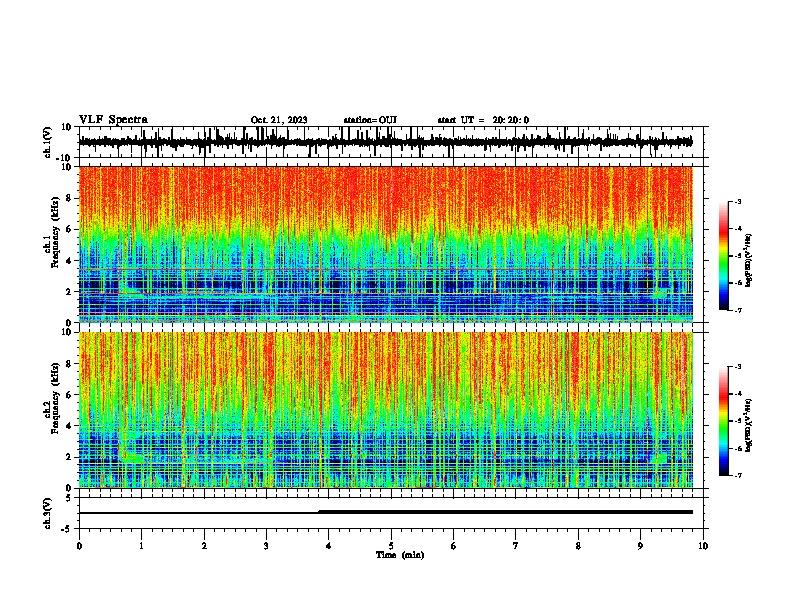
Task: Click the 'station=OUI' label
Action: coord(370,120)
